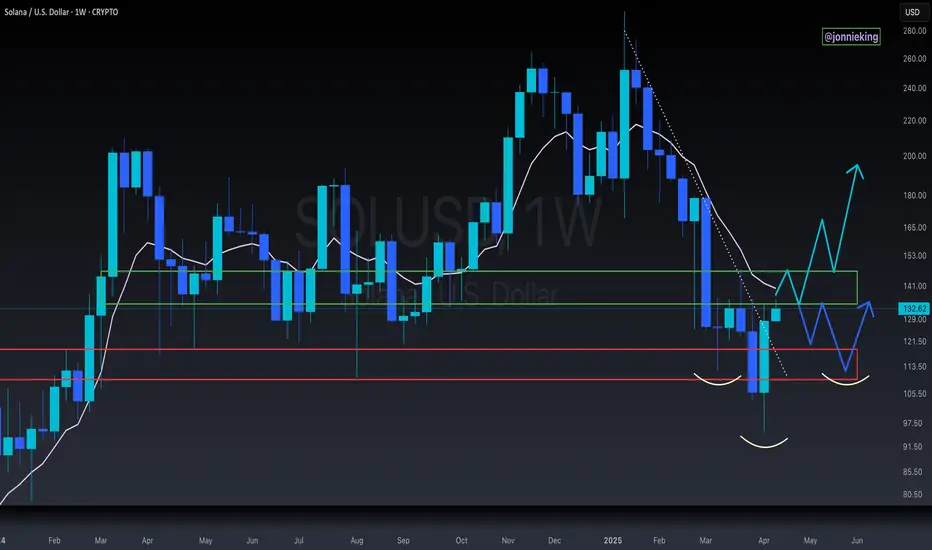932x550 pixels.
Task: Select the 153.00 price axis label
Action: (914, 256)
